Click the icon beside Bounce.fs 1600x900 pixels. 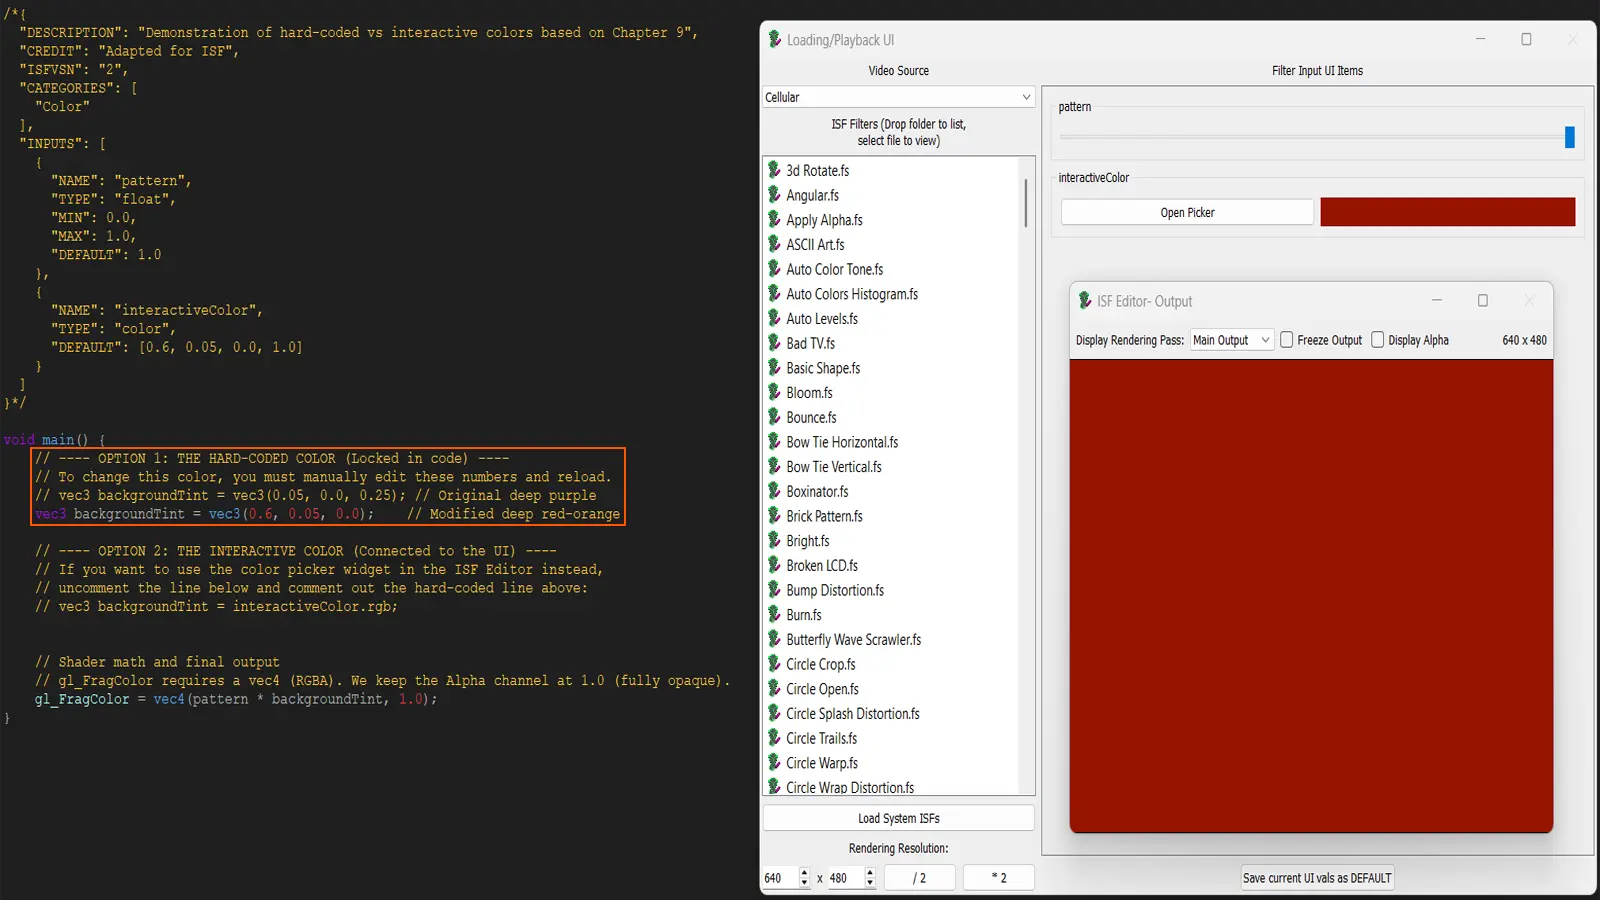pos(774,417)
